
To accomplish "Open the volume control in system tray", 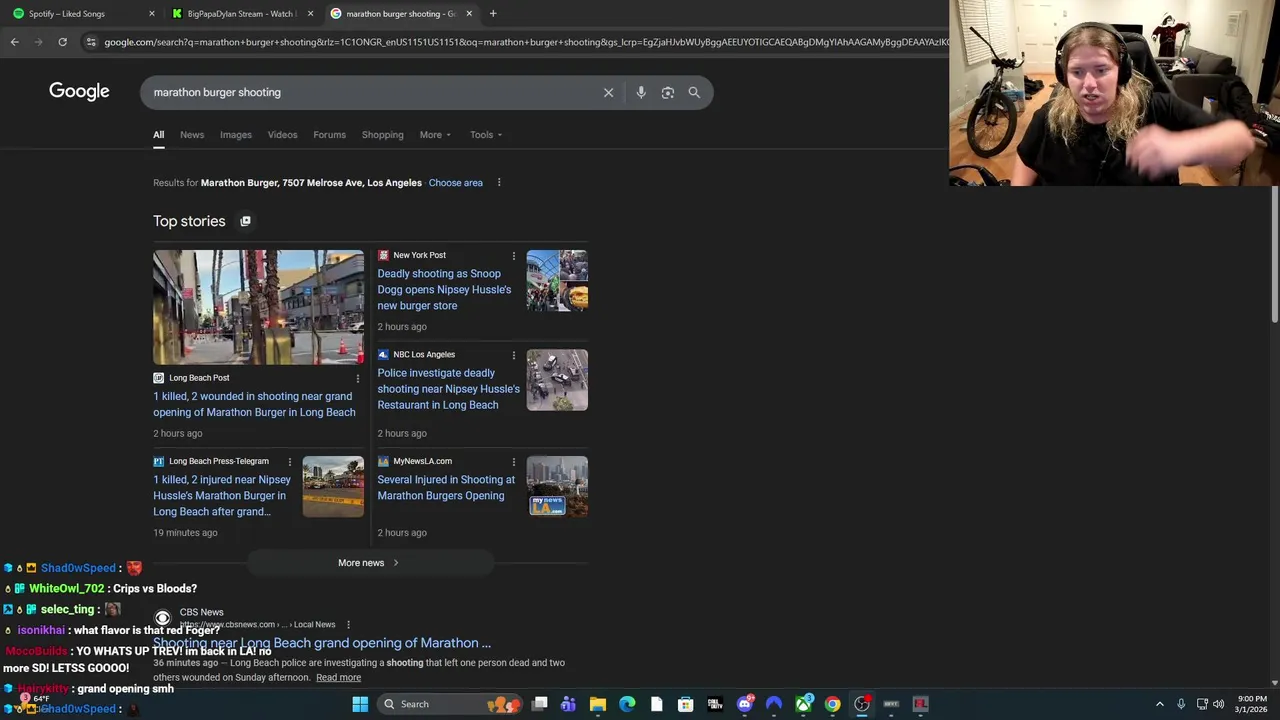I will click(x=1219, y=704).
